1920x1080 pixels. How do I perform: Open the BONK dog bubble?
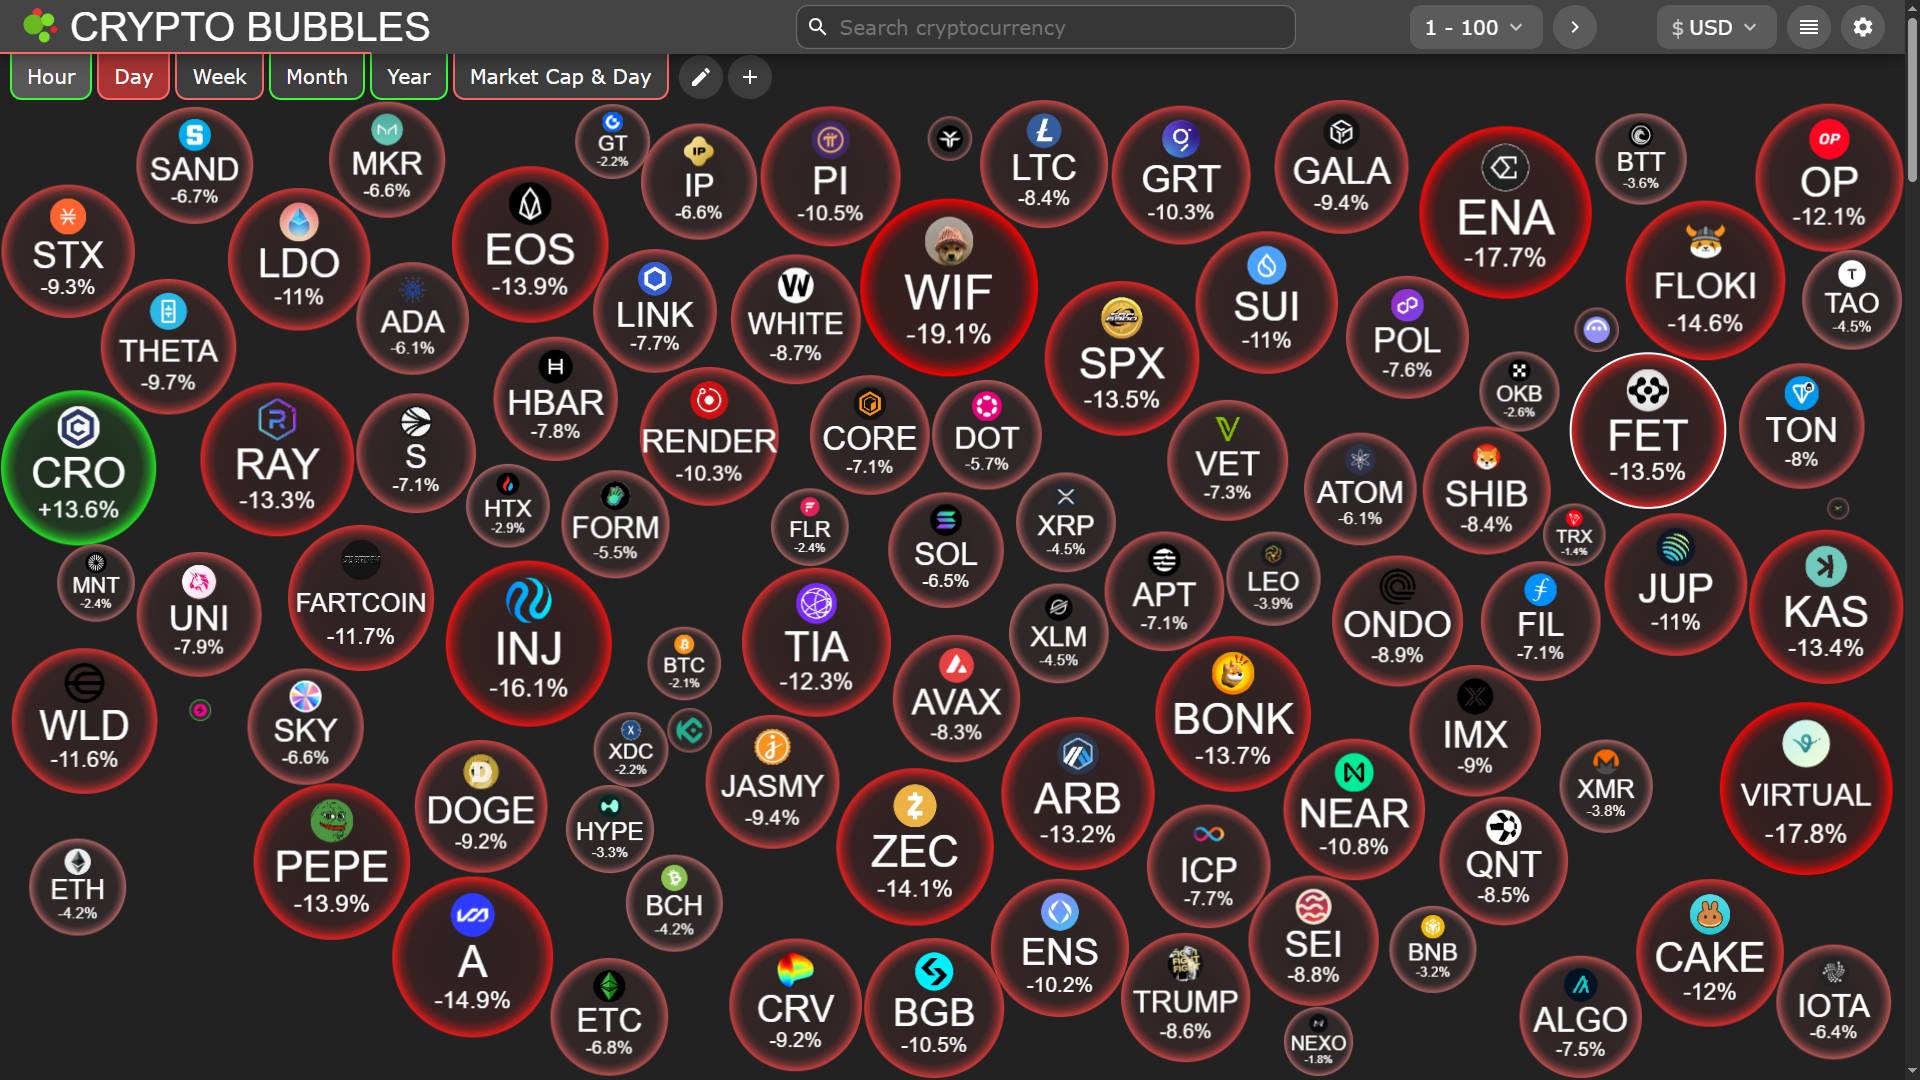click(x=1233, y=714)
